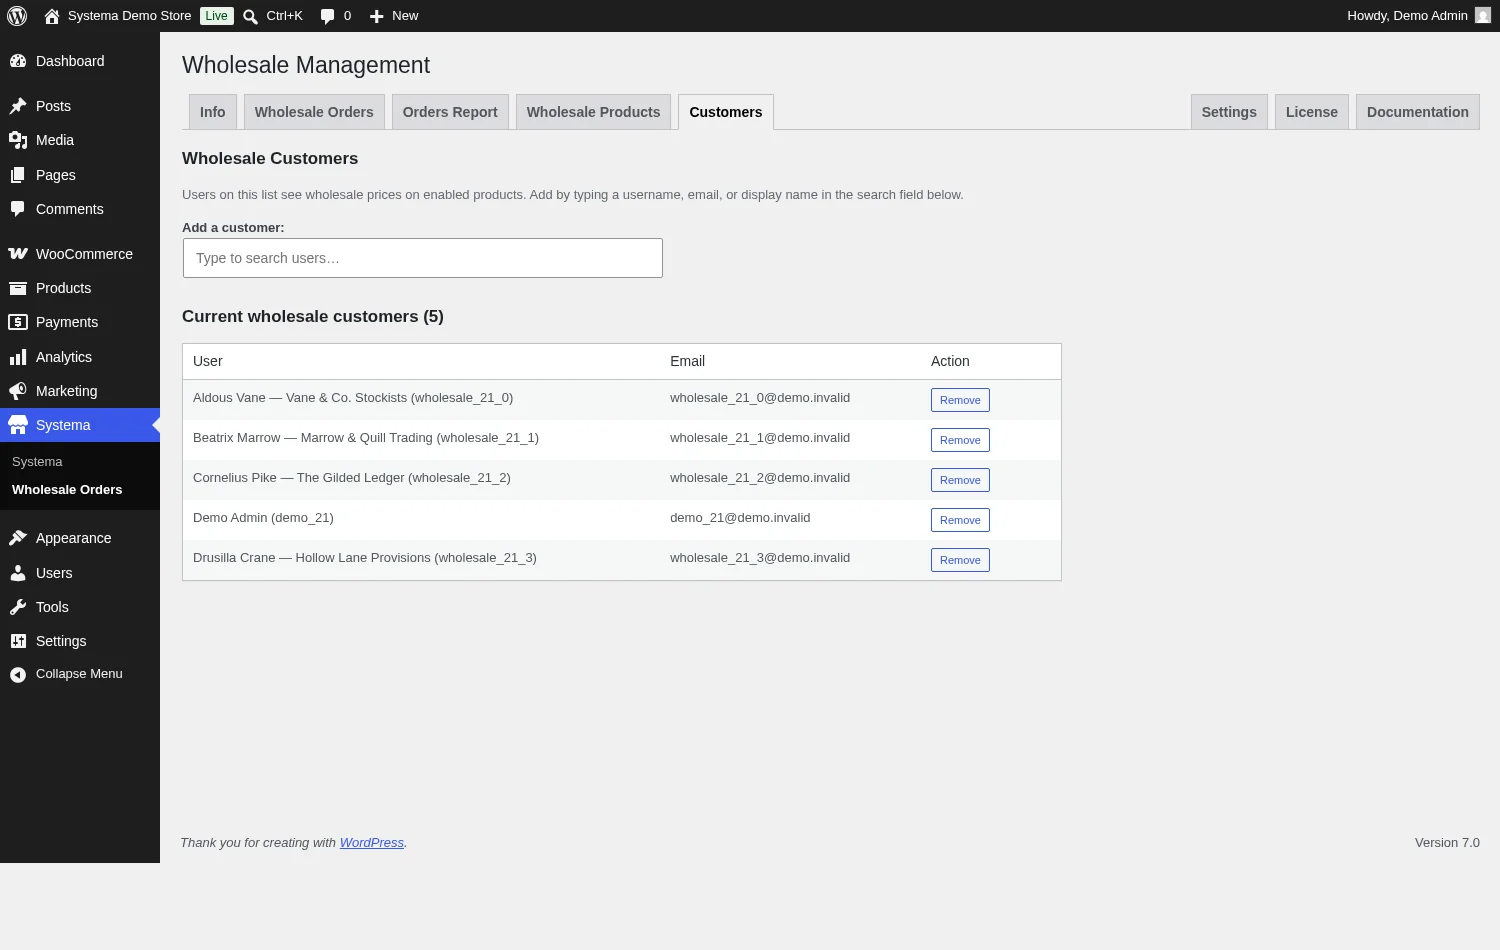
Task: Remove Cornelius Pike from the list
Action: 960,480
